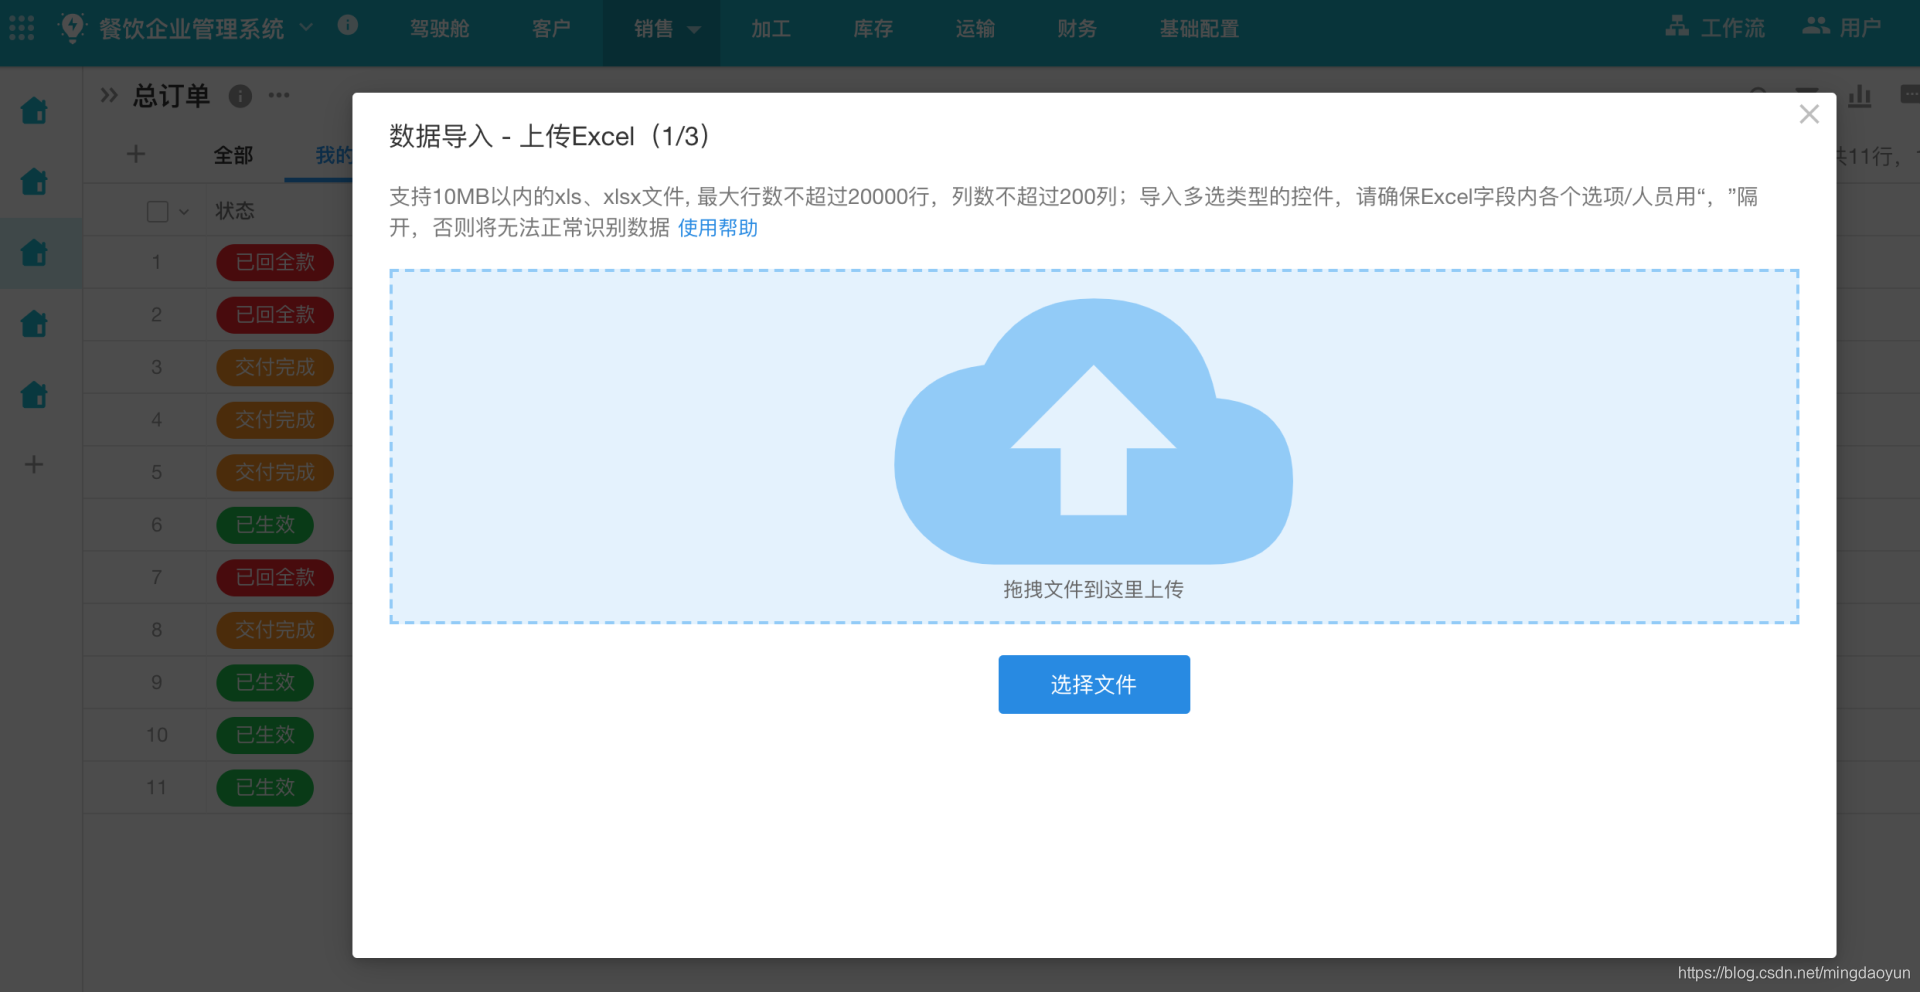Click 交付完成 status tag in row 3
The image size is (1920, 992).
point(275,367)
